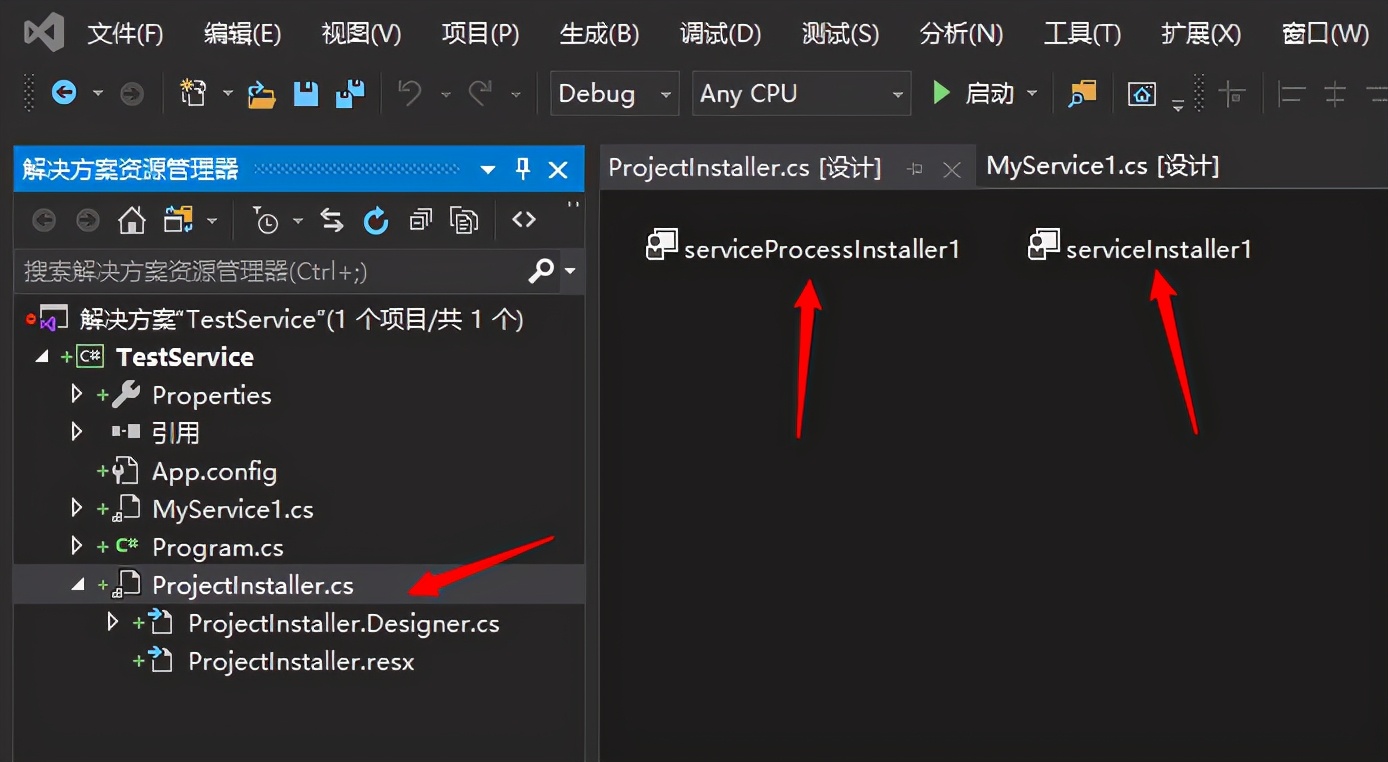This screenshot has width=1388, height=762.
Task: Open Solution Explorer window options dropdown
Action: [x=488, y=170]
